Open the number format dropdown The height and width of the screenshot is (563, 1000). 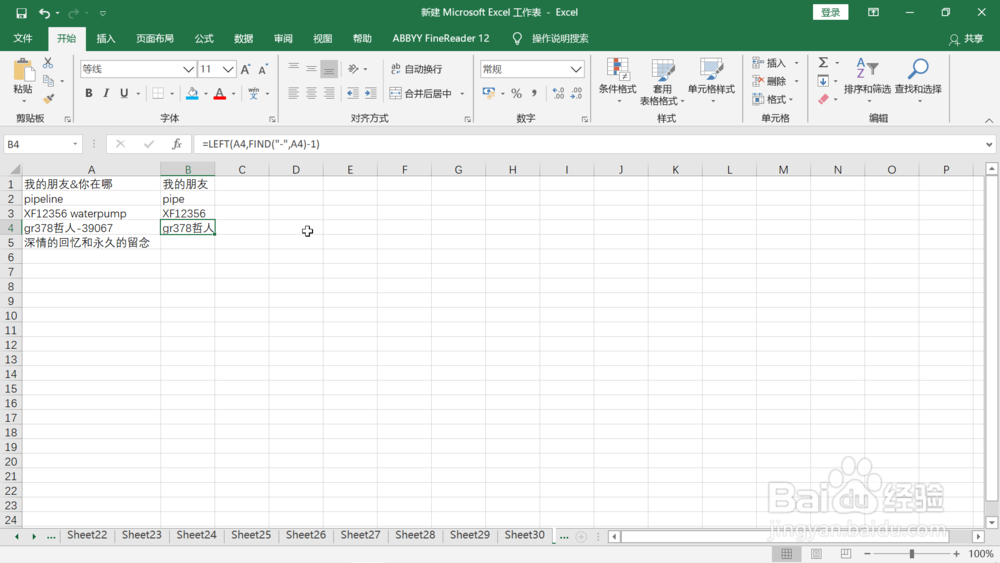pyautogui.click(x=576, y=69)
